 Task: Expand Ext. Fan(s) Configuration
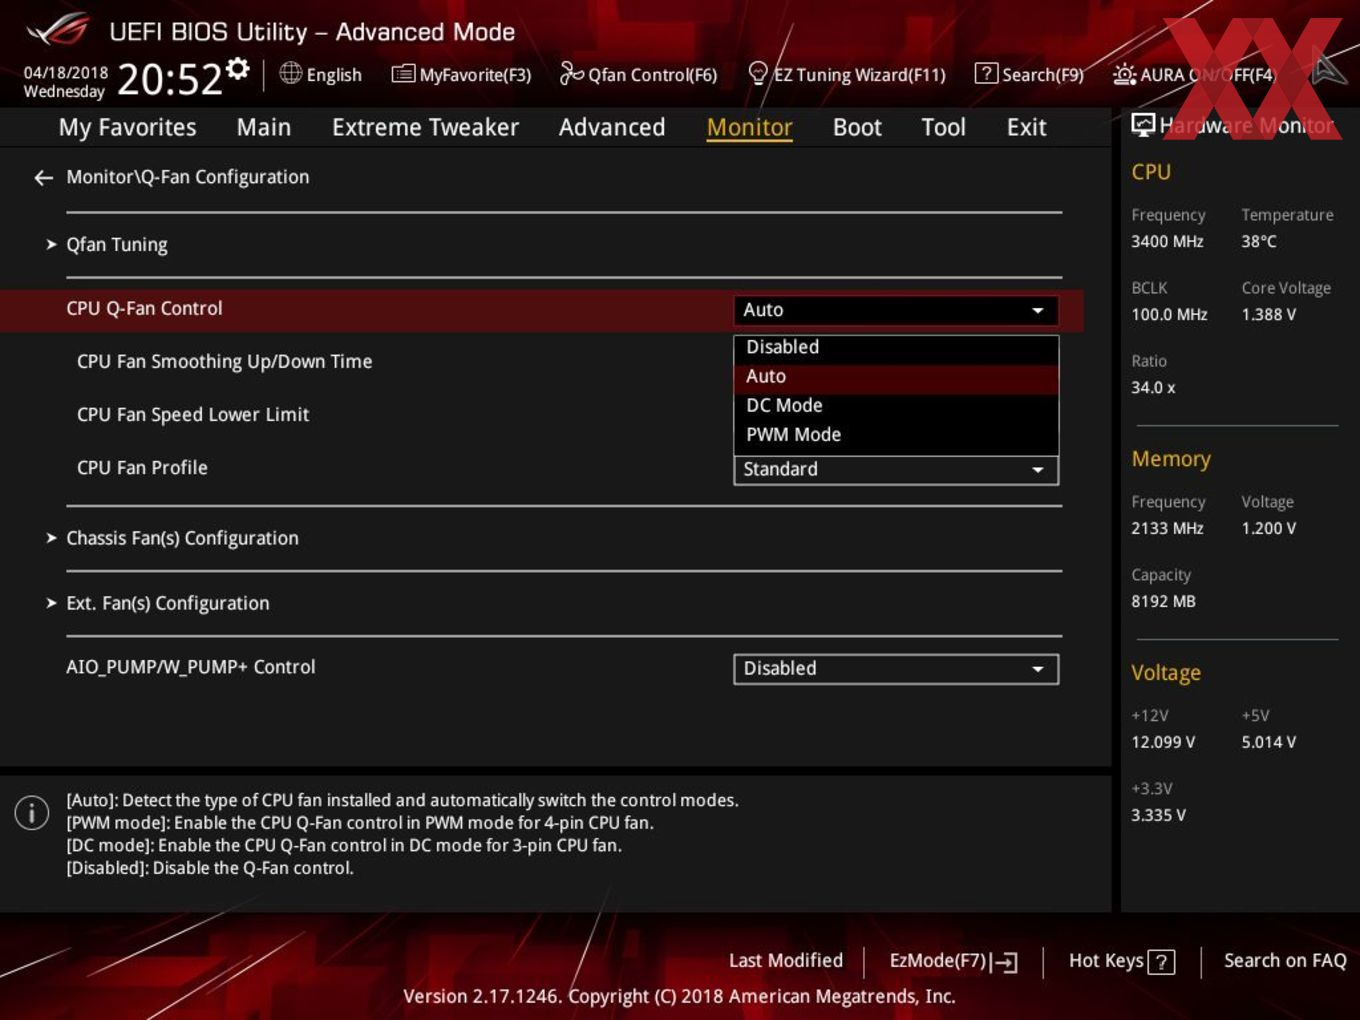(167, 603)
